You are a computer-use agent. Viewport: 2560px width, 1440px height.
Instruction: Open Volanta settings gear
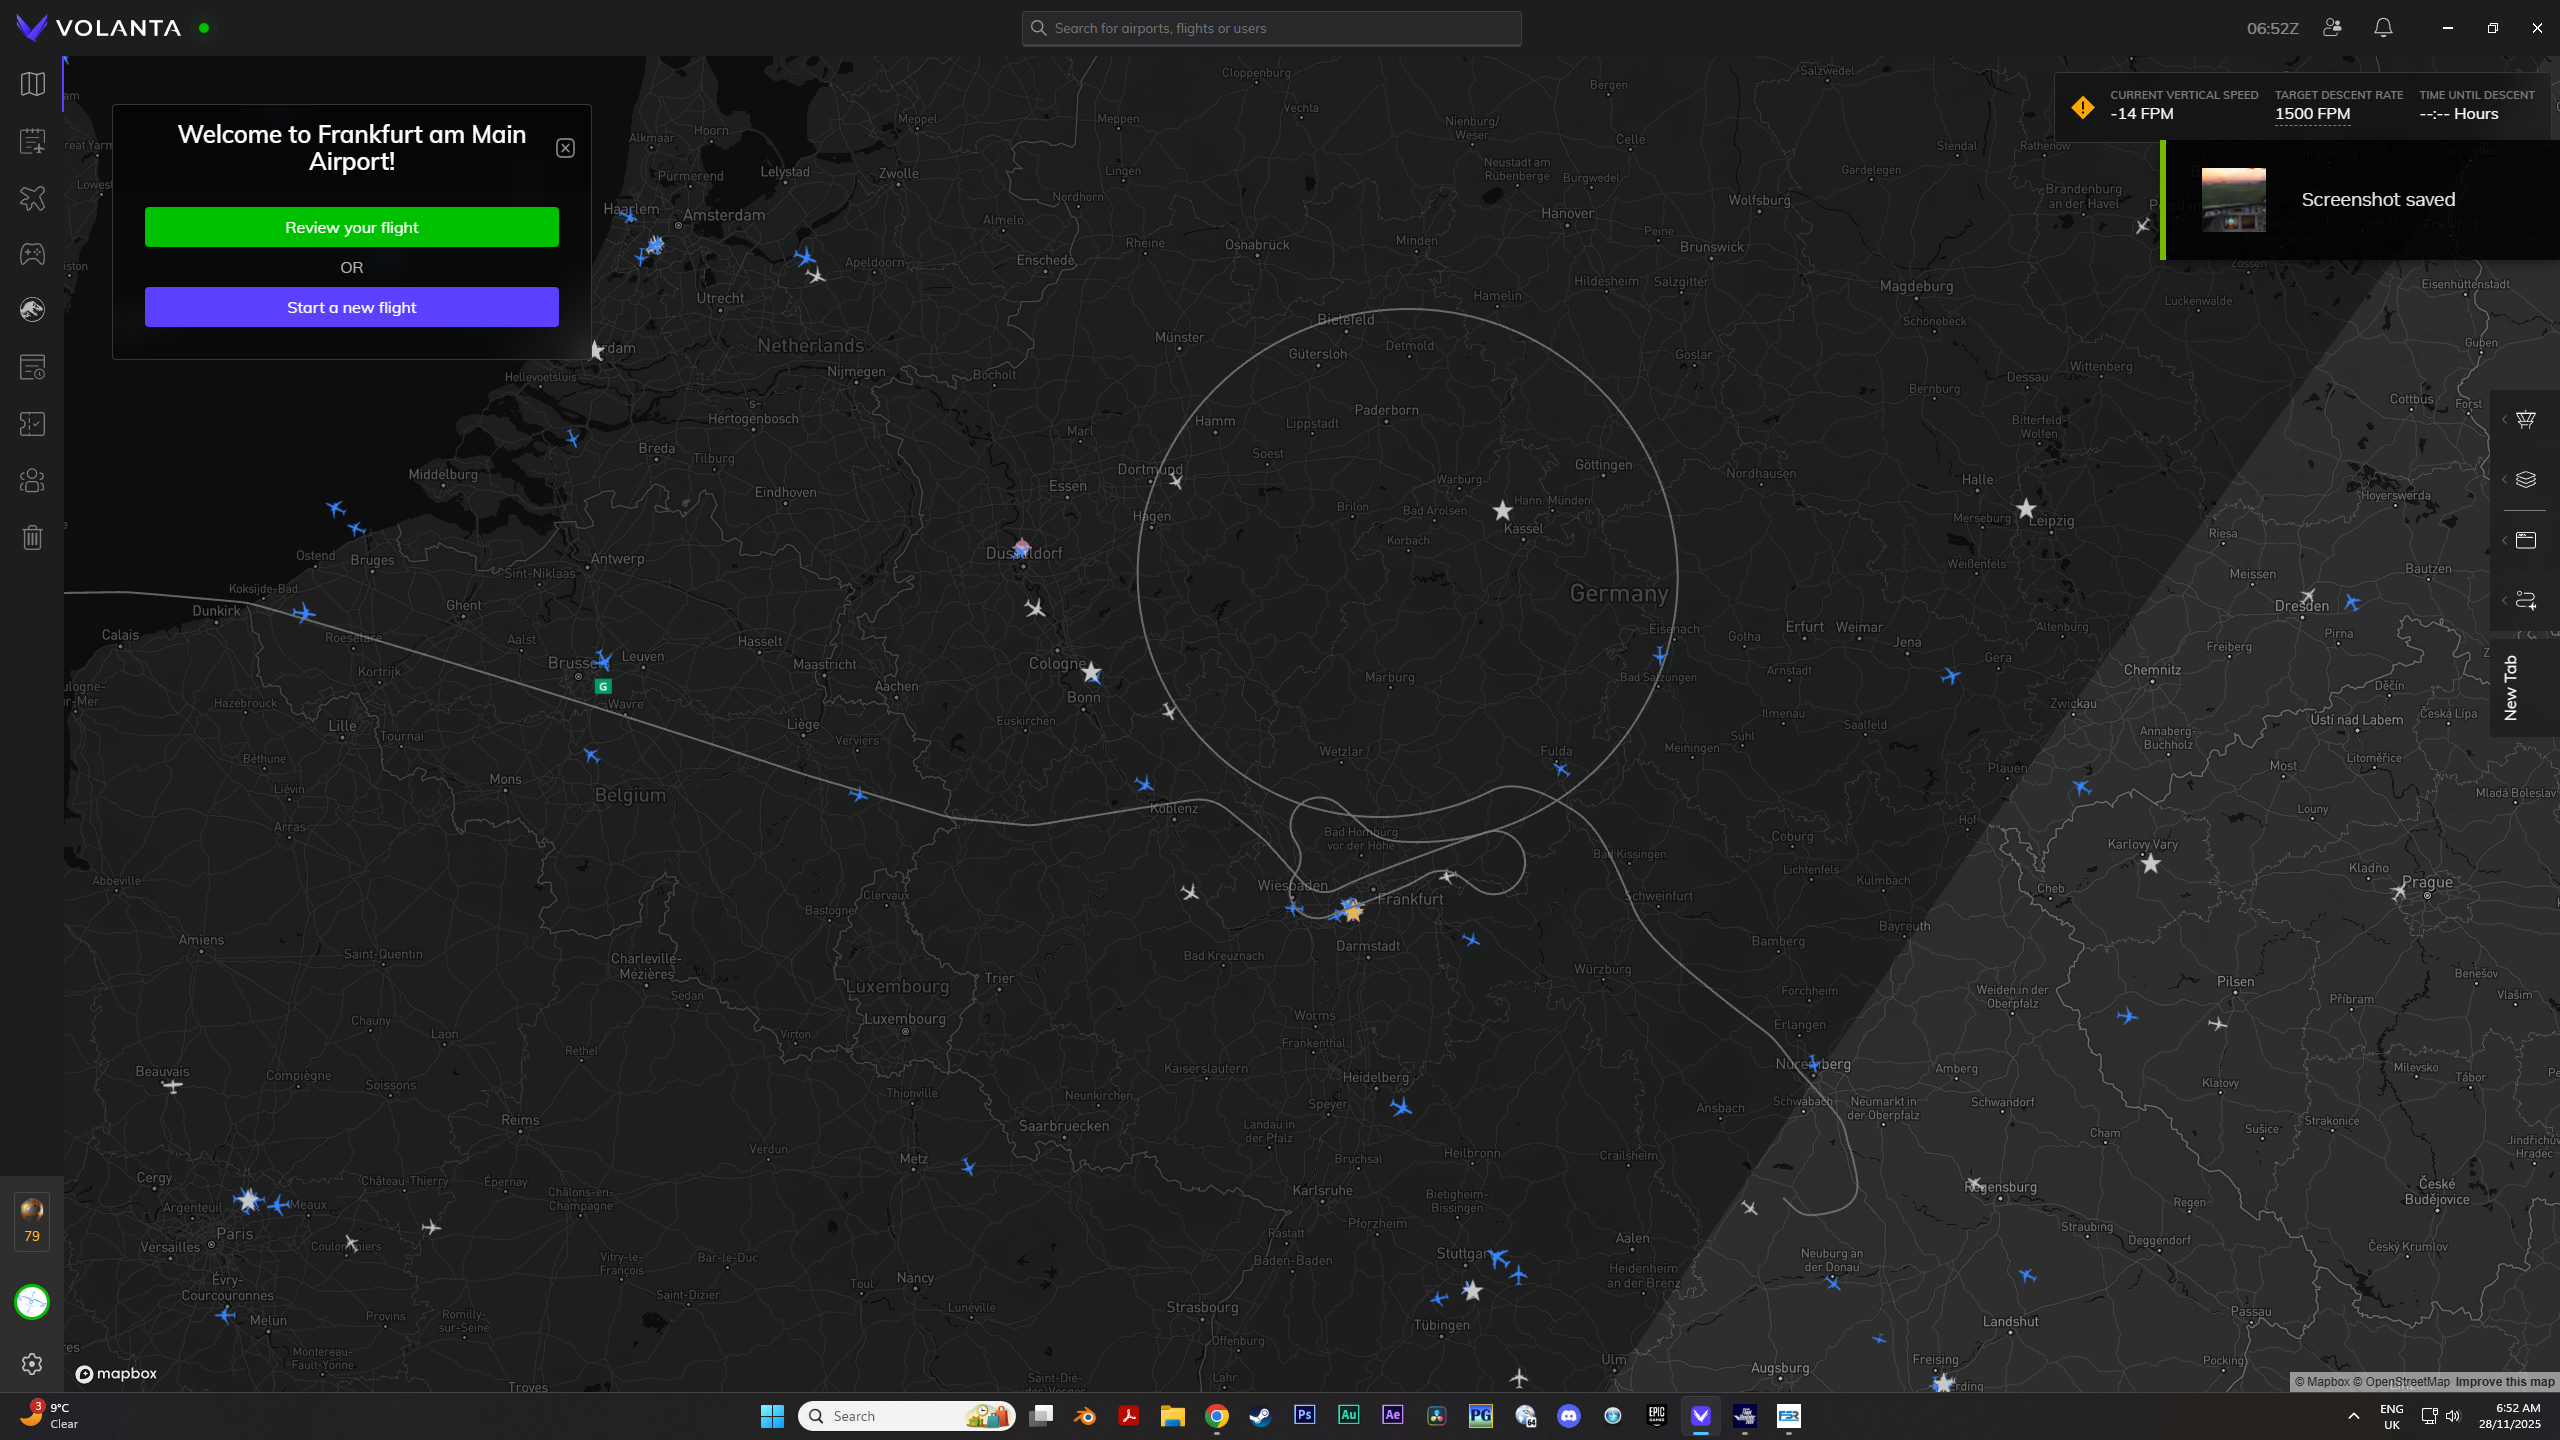click(32, 1364)
